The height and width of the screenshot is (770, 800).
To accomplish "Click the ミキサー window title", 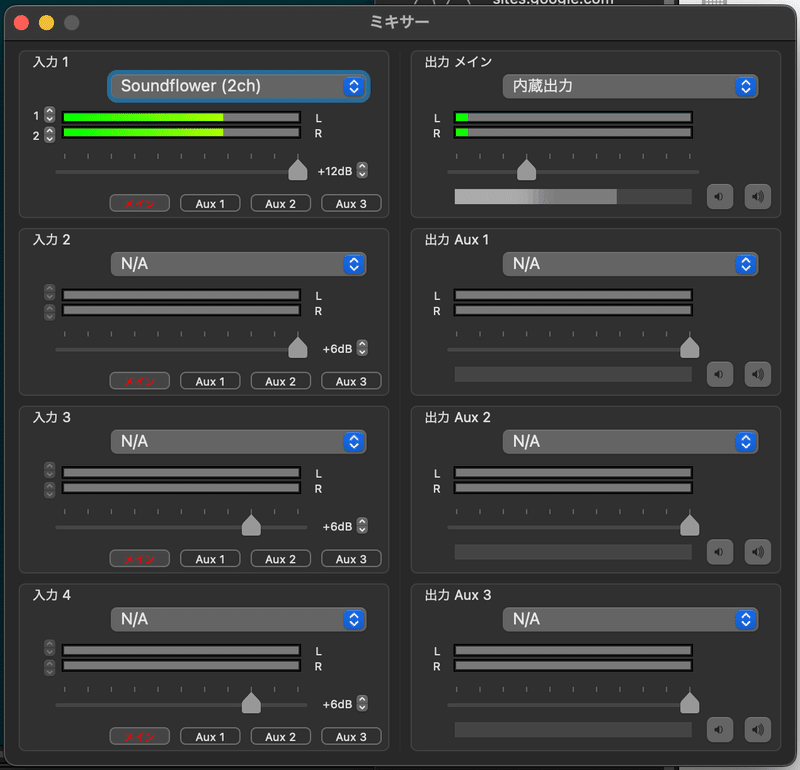I will coord(399,22).
